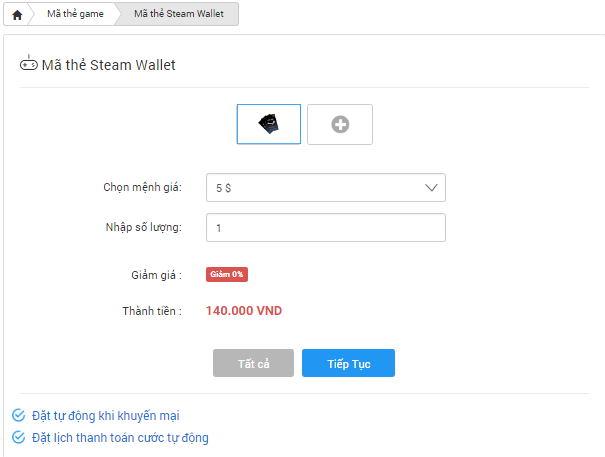Click the 'Tiếp Tục' button

coord(348,363)
